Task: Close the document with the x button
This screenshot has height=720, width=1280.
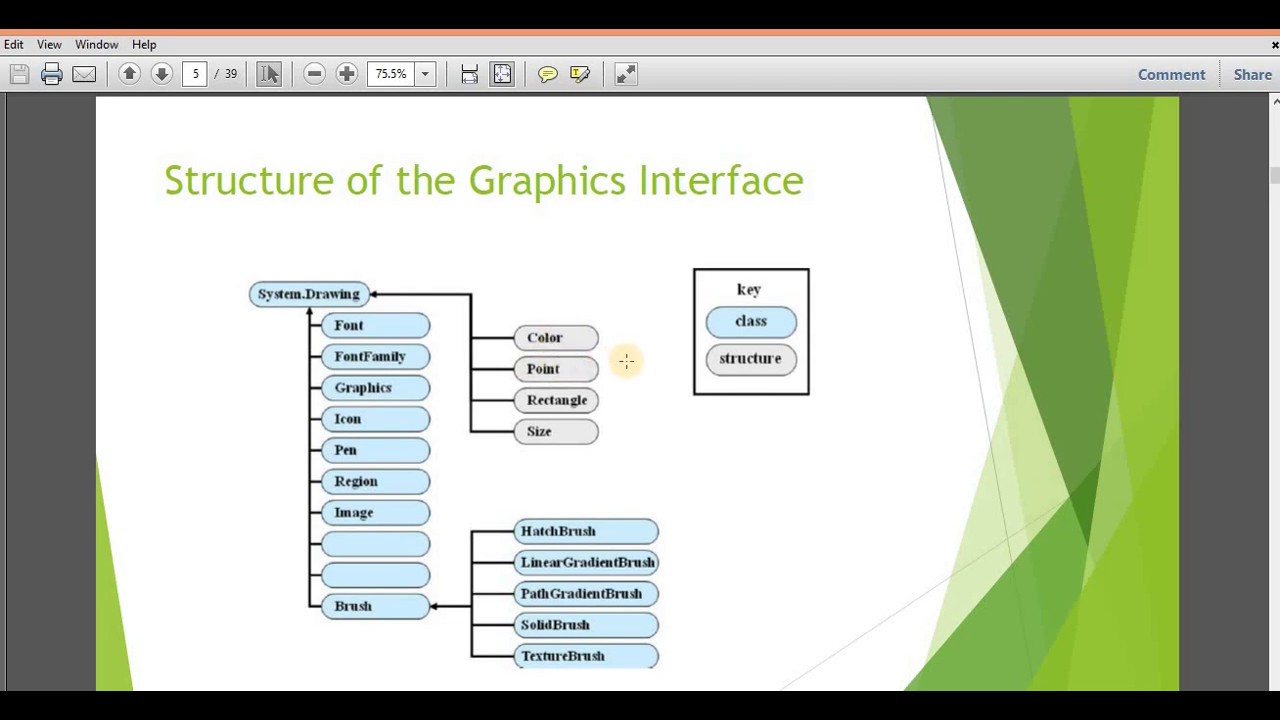Action: (1274, 45)
